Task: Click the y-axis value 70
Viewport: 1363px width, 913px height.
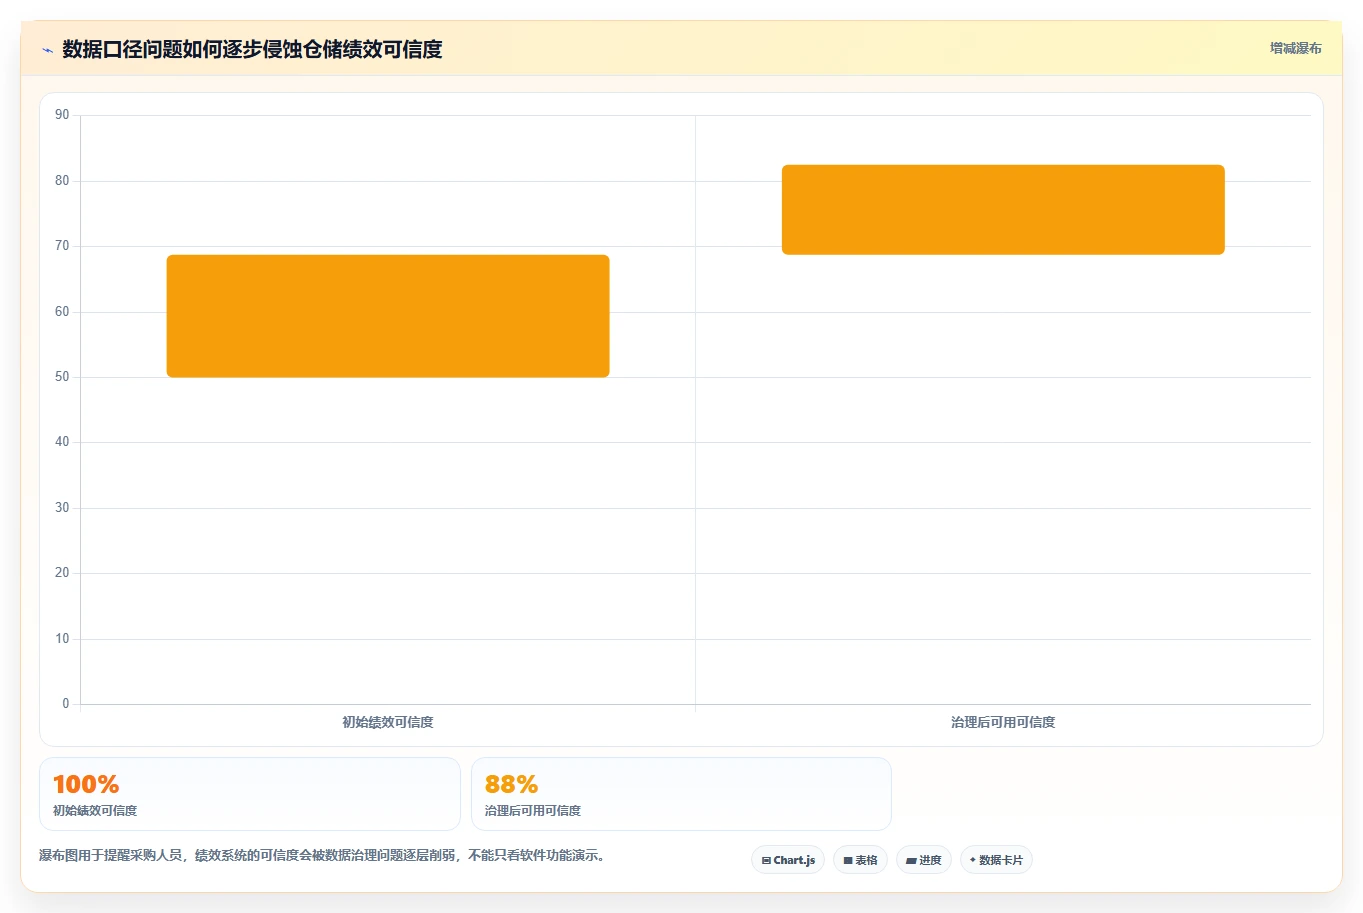Action: (62, 246)
